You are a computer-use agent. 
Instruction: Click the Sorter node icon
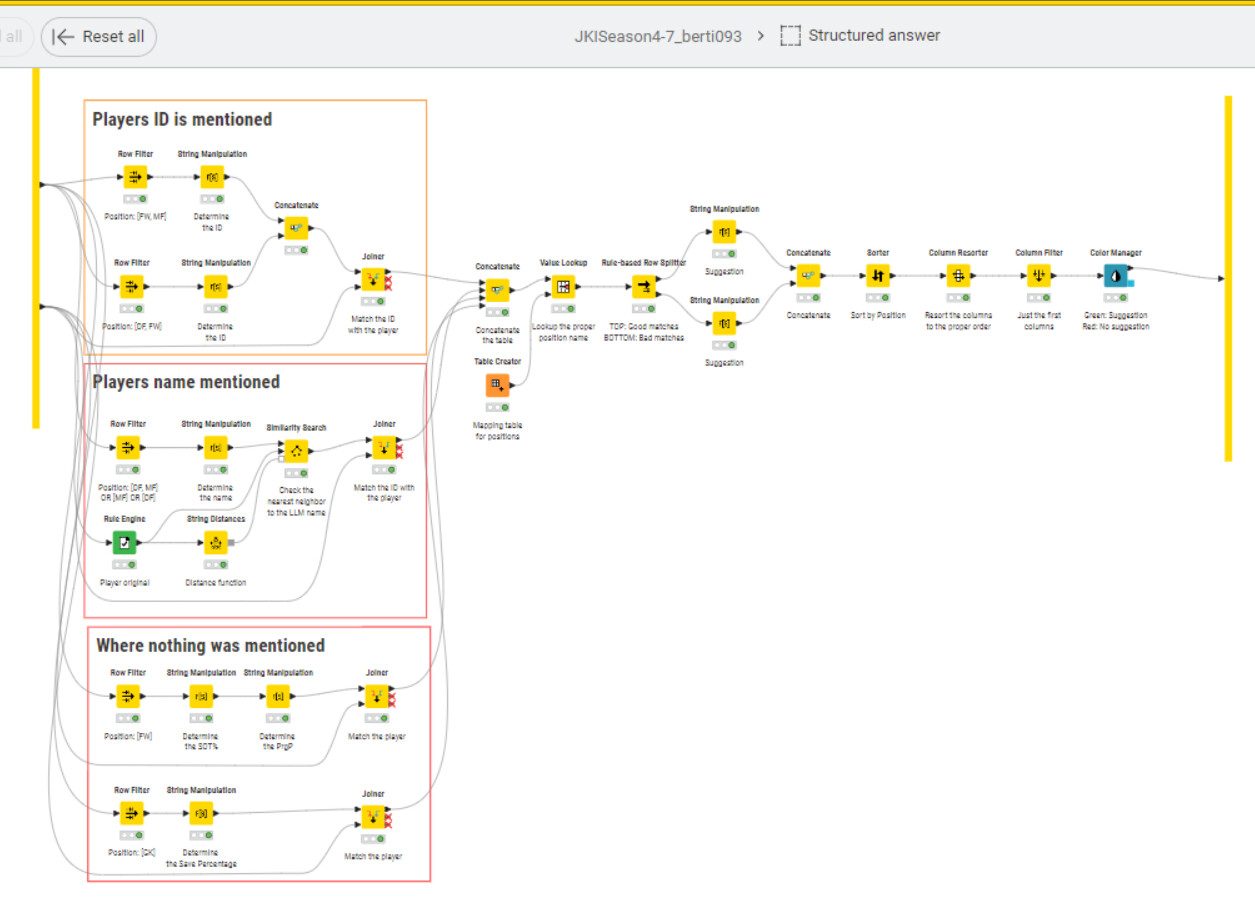pyautogui.click(x=877, y=275)
